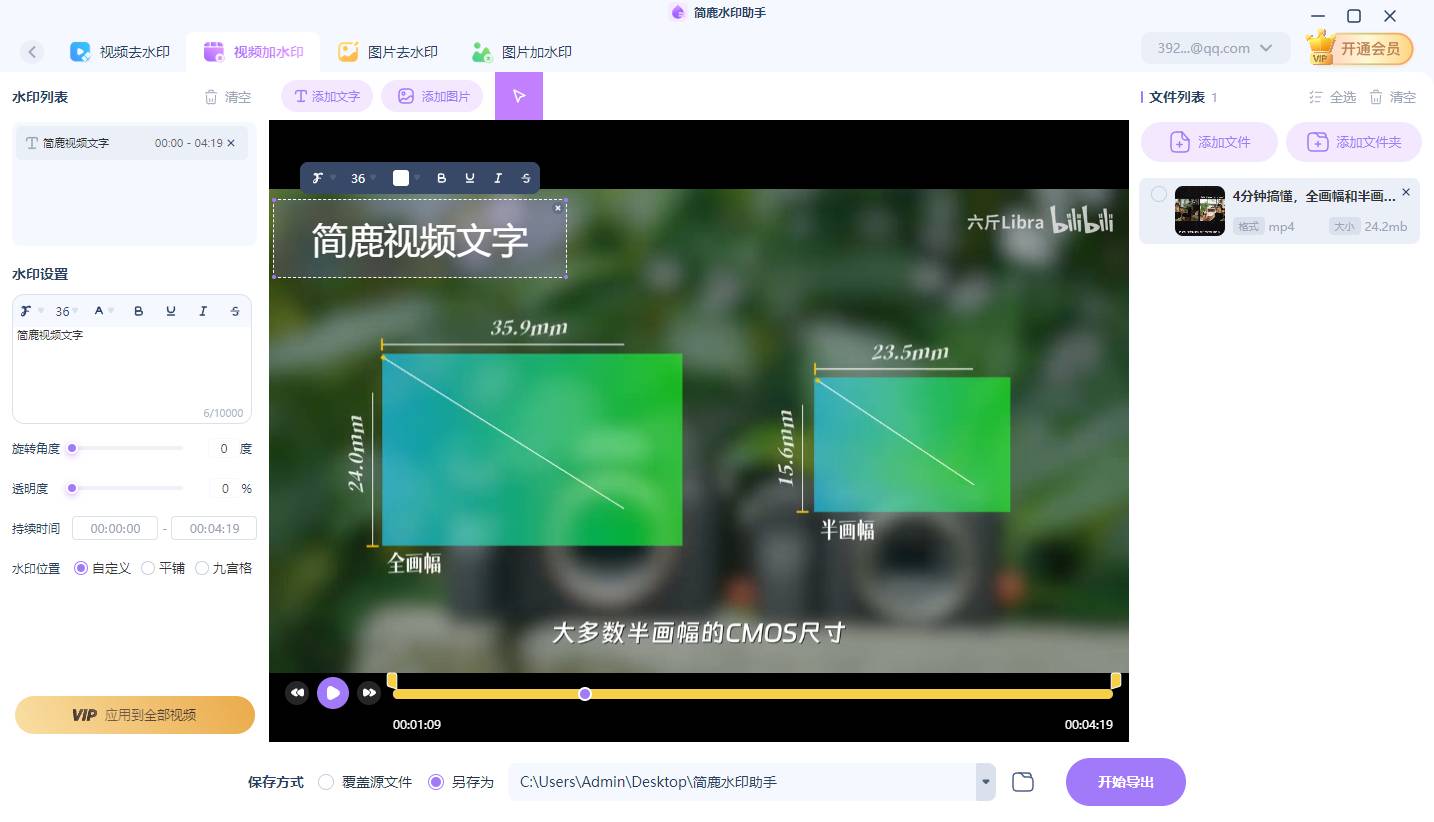Start export with the 开始导出 button

[1125, 782]
